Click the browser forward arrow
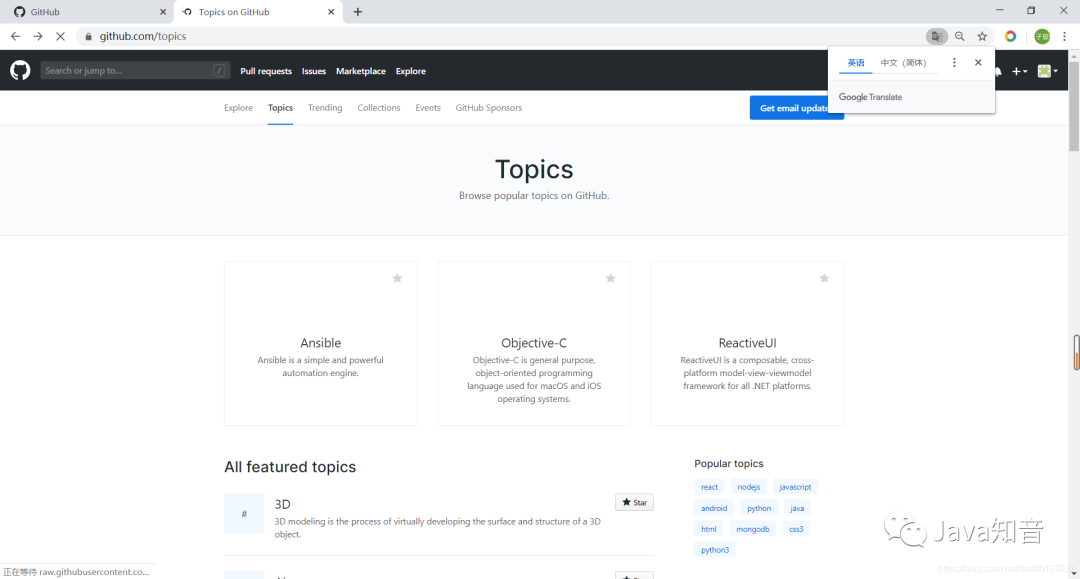The width and height of the screenshot is (1080, 579). (38, 36)
